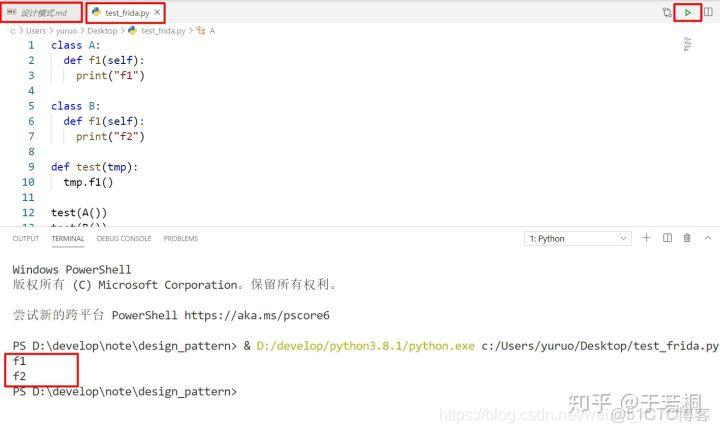The image size is (720, 433).
Task: Click the class 'A' breadcrumb symbol
Action: click(x=212, y=31)
